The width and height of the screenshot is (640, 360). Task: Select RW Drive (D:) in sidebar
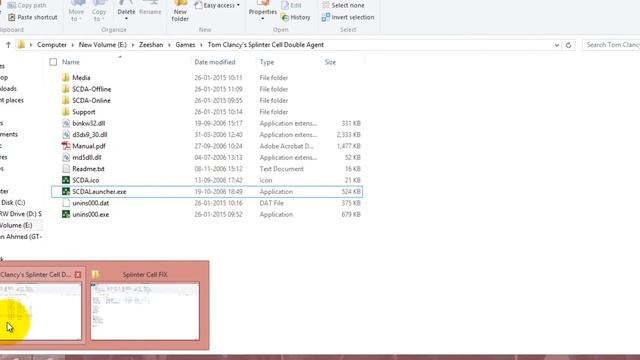click(x=21, y=214)
